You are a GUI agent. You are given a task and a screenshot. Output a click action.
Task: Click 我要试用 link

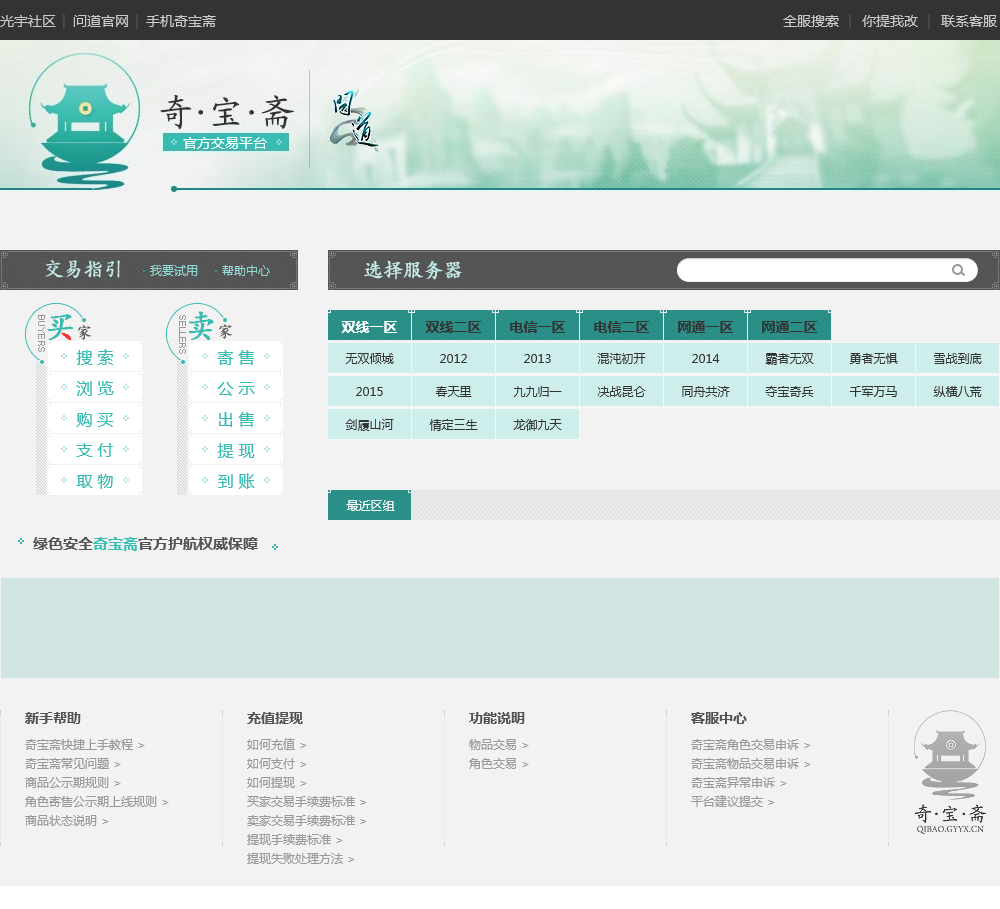(x=173, y=270)
